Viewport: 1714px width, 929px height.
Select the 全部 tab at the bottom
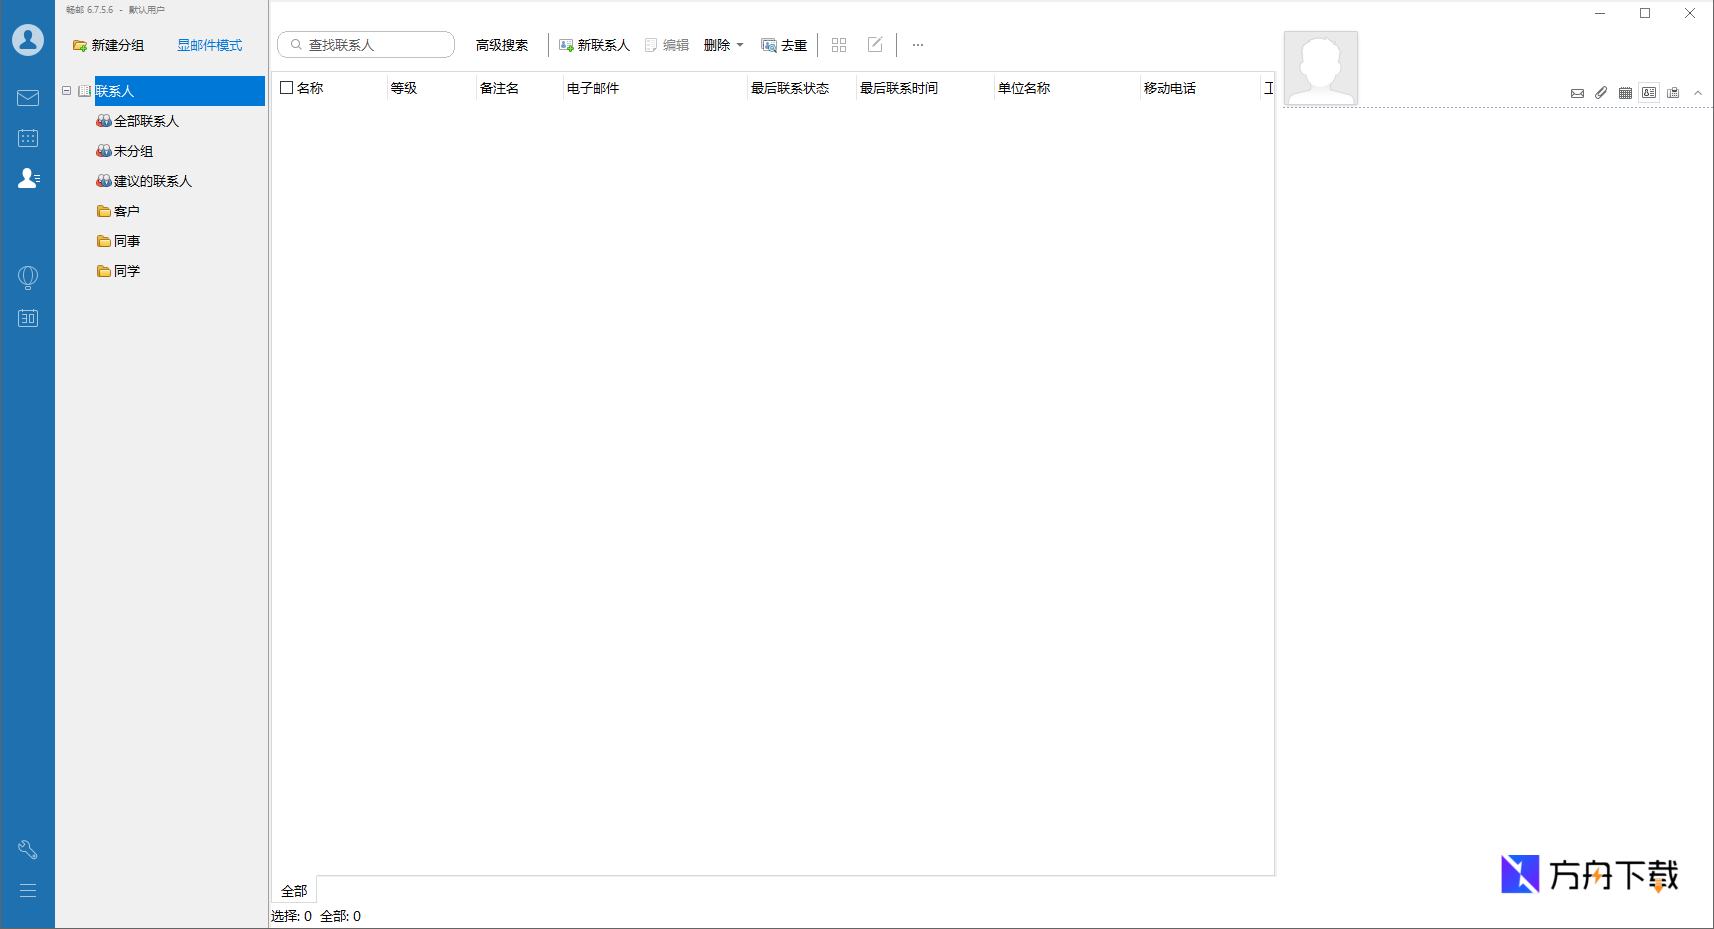294,891
